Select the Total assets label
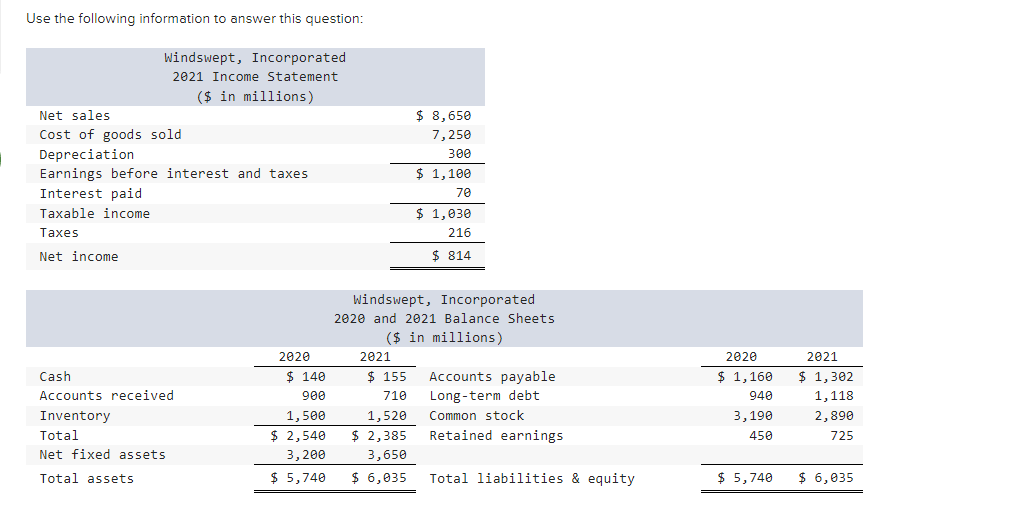This screenshot has height=509, width=1009. coord(87,479)
